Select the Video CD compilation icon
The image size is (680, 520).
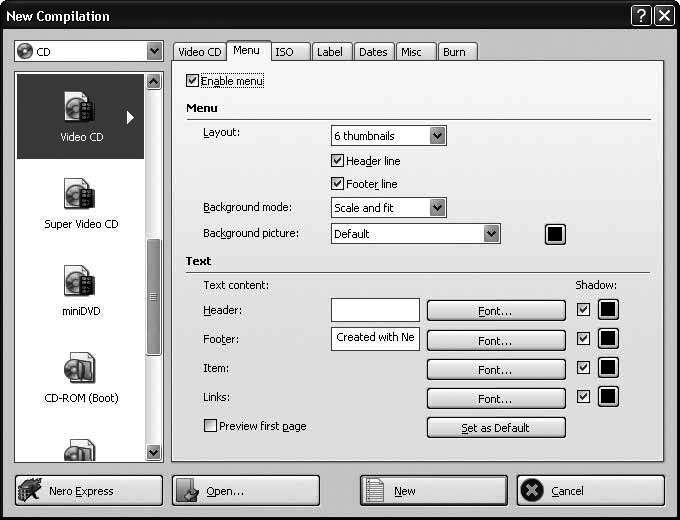(80, 108)
